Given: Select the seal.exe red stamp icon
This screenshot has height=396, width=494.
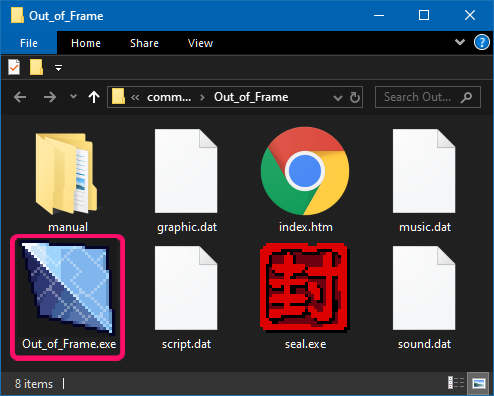Looking at the screenshot, I should click(305, 288).
